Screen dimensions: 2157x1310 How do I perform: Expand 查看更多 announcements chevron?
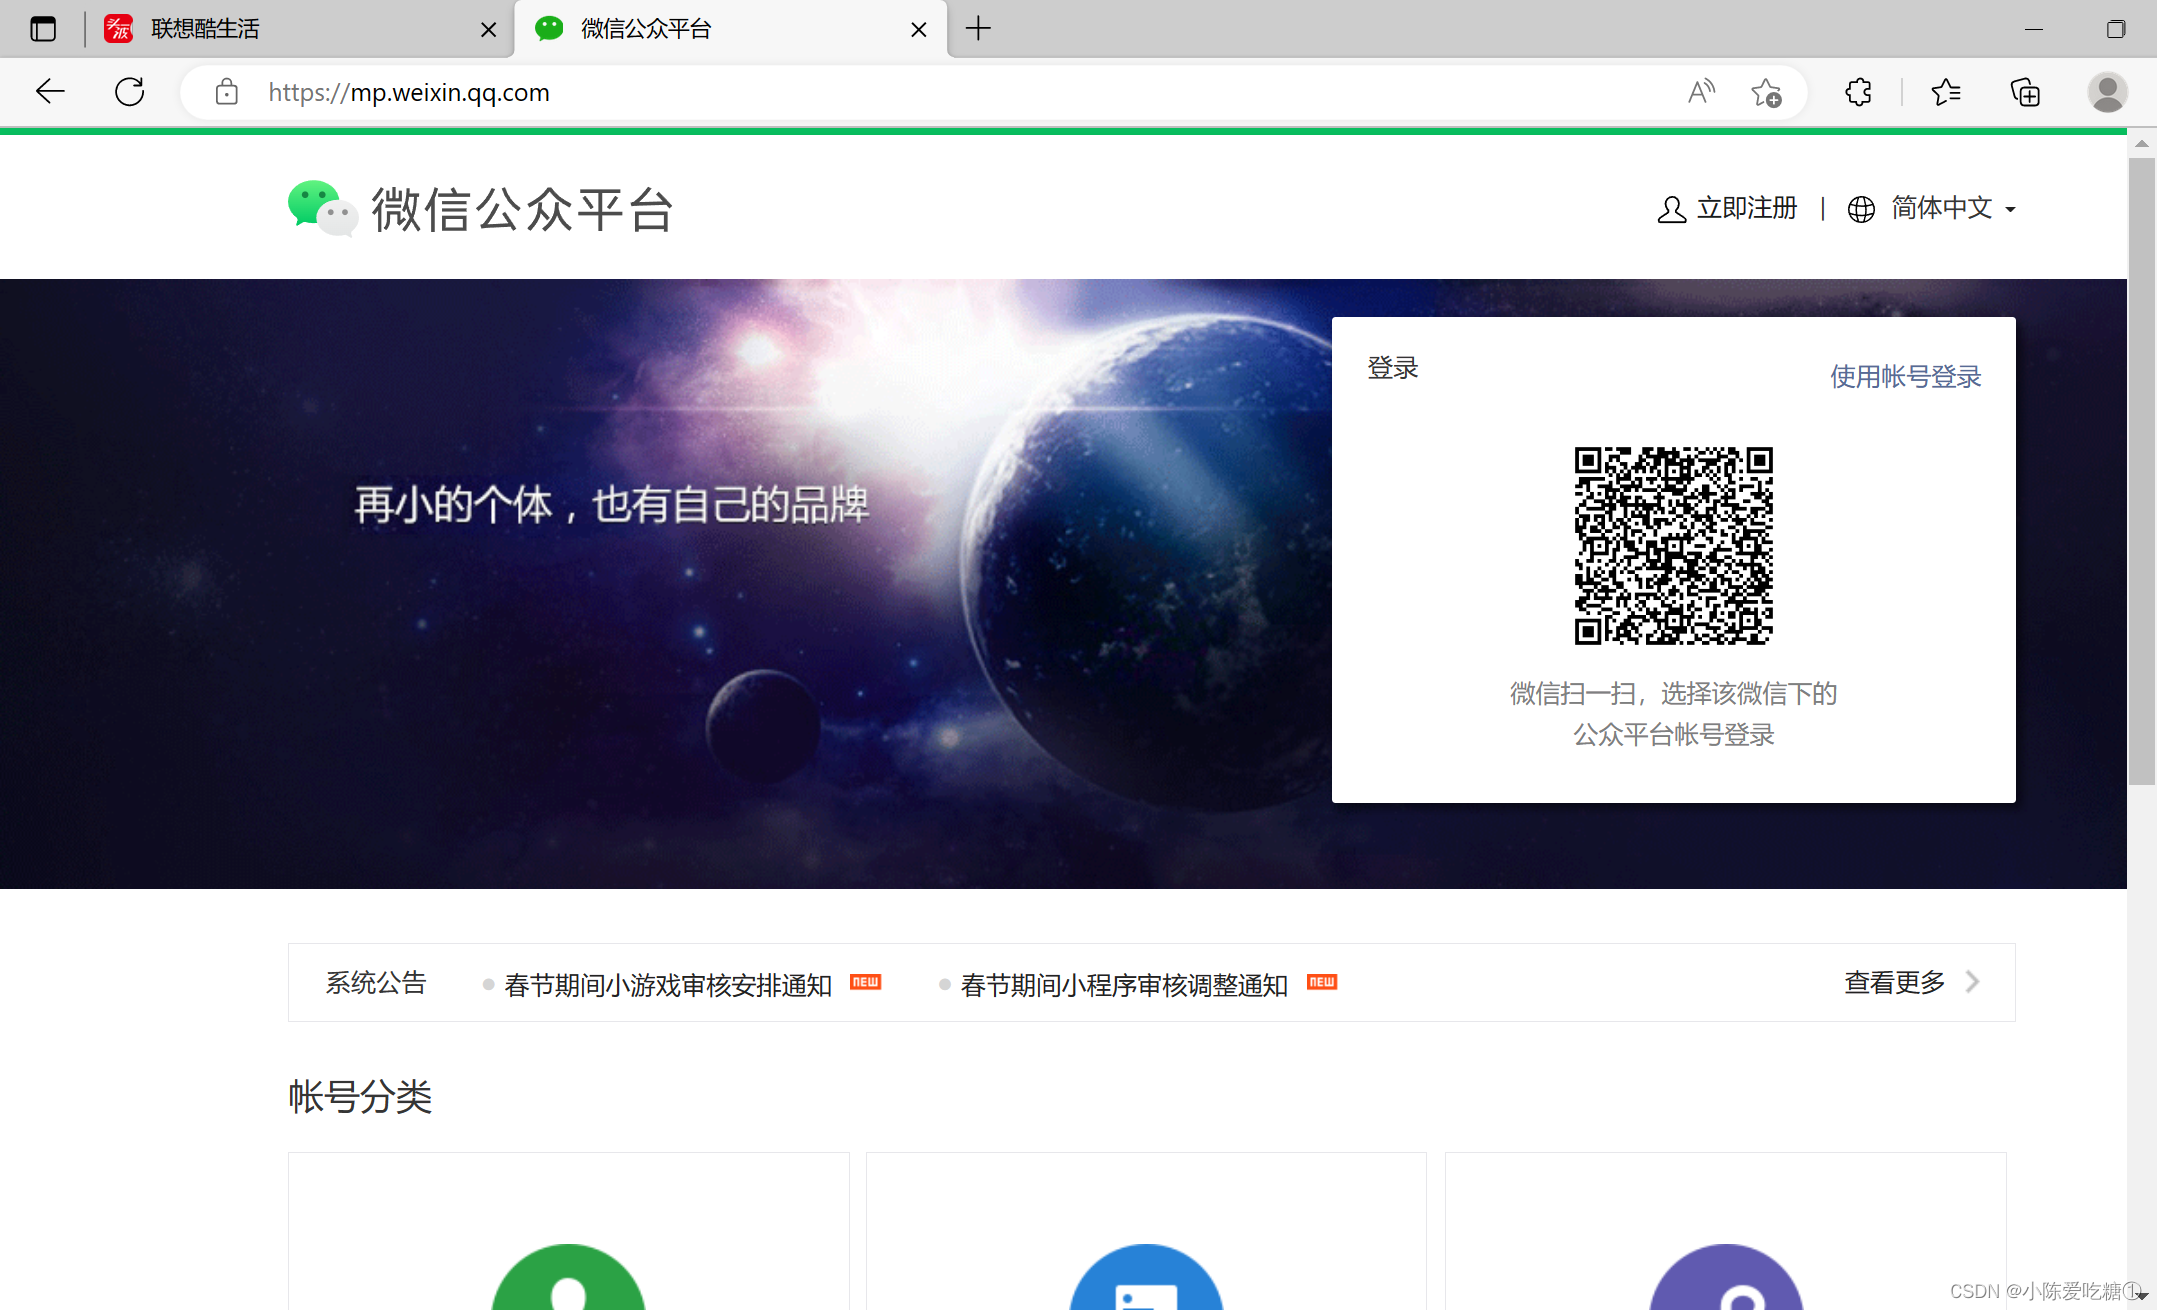(x=1971, y=982)
